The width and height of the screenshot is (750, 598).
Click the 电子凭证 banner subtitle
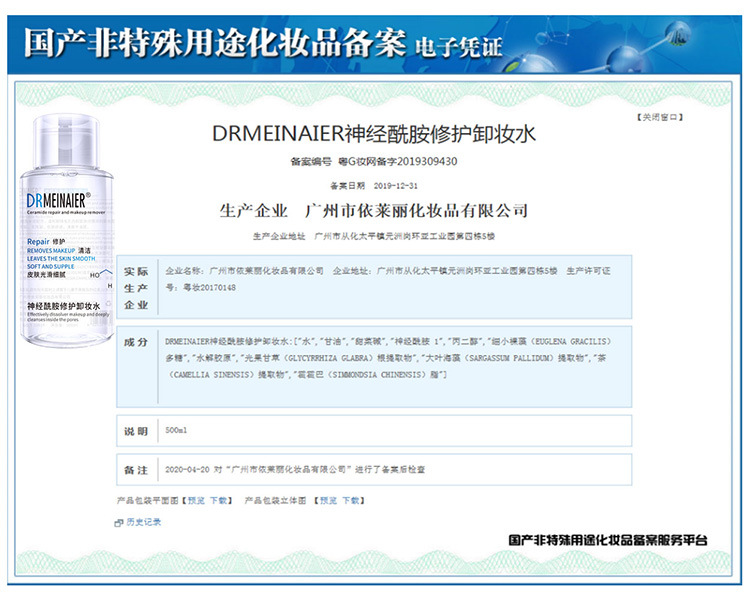coord(459,48)
